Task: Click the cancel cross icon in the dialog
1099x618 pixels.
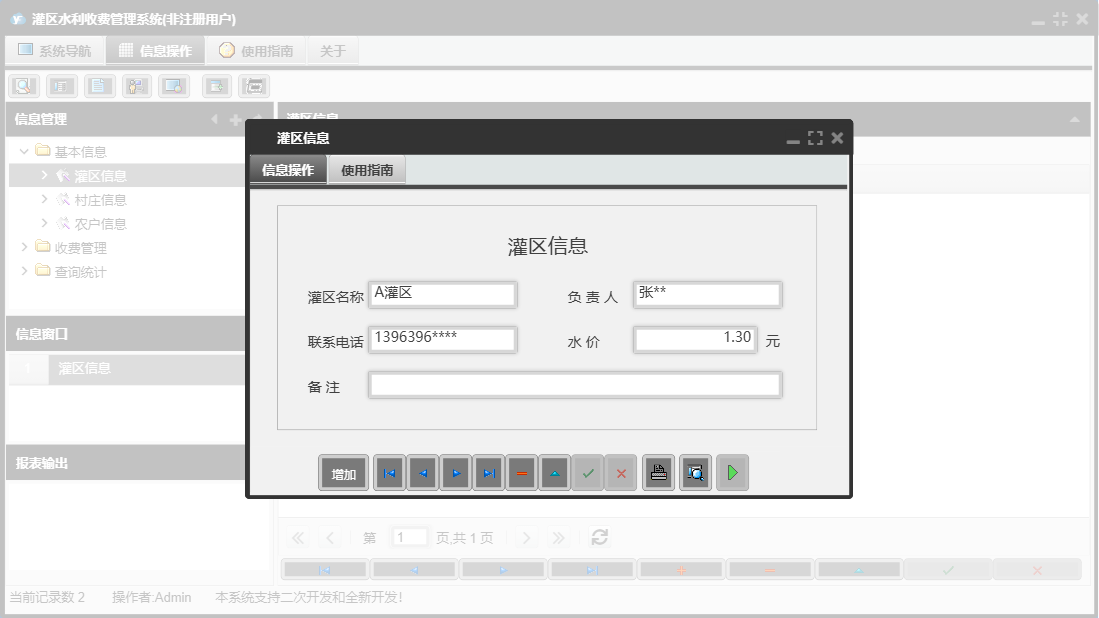Action: [621, 472]
